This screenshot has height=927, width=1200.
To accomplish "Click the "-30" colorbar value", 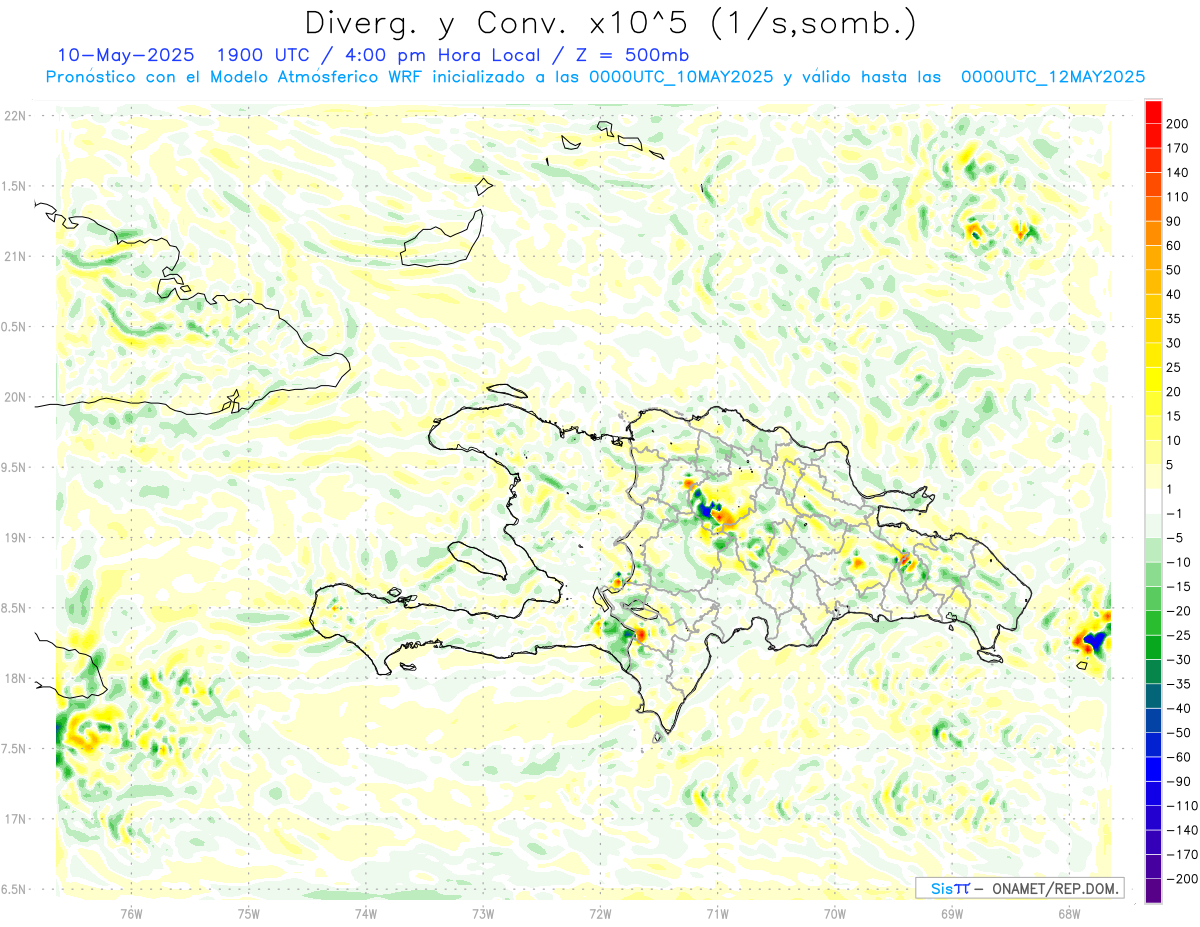I will pyautogui.click(x=1178, y=660).
